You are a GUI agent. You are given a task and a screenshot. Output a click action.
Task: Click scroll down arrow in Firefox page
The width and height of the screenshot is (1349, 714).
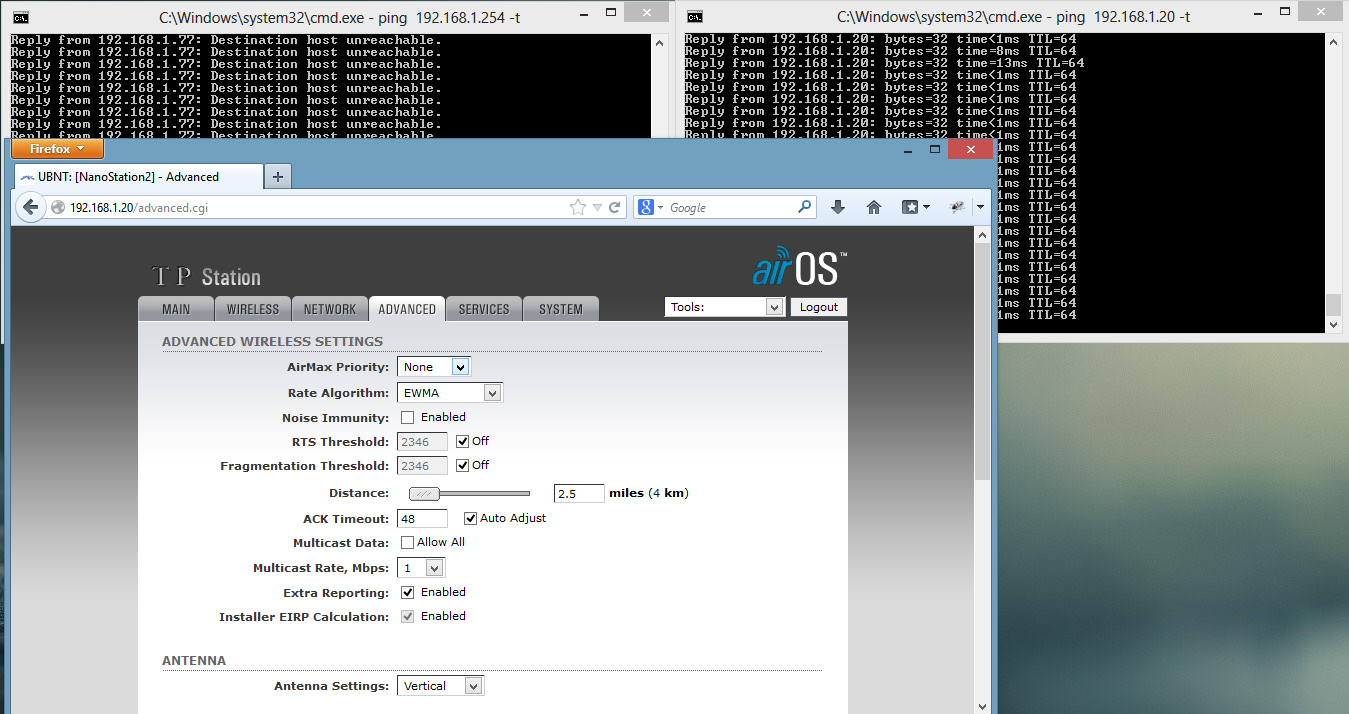(x=982, y=705)
